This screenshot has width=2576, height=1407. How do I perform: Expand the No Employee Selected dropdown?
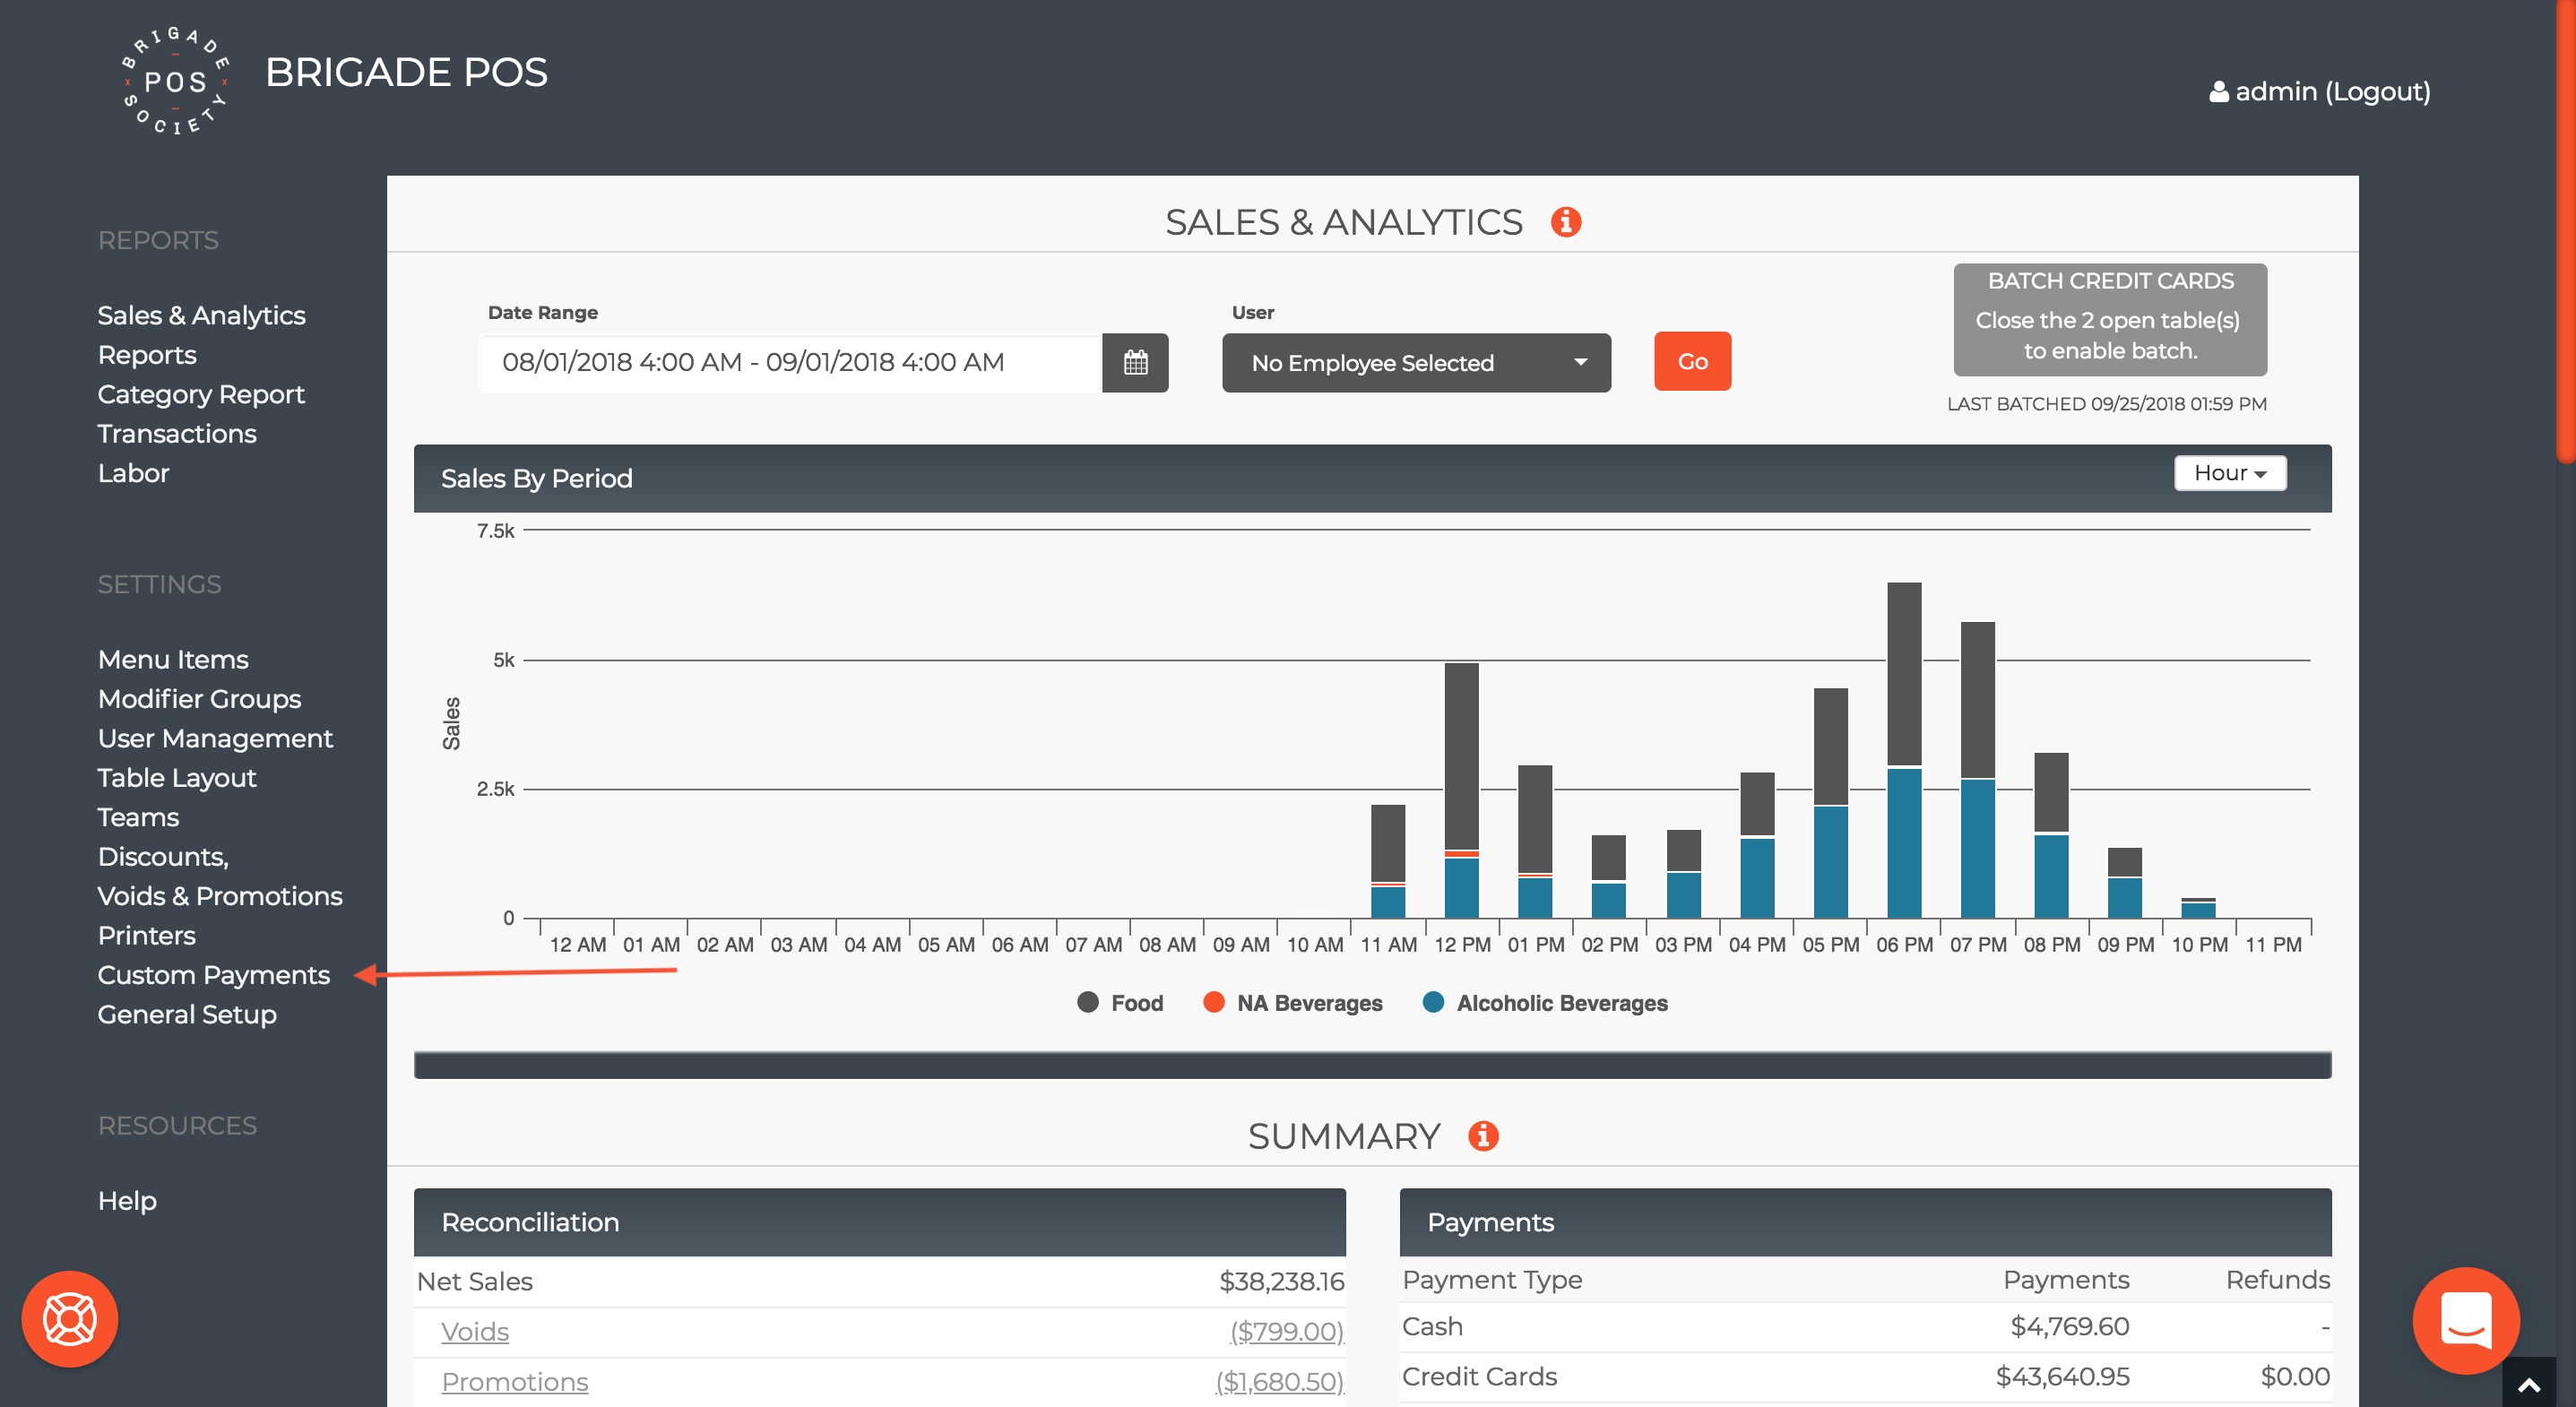[1415, 363]
